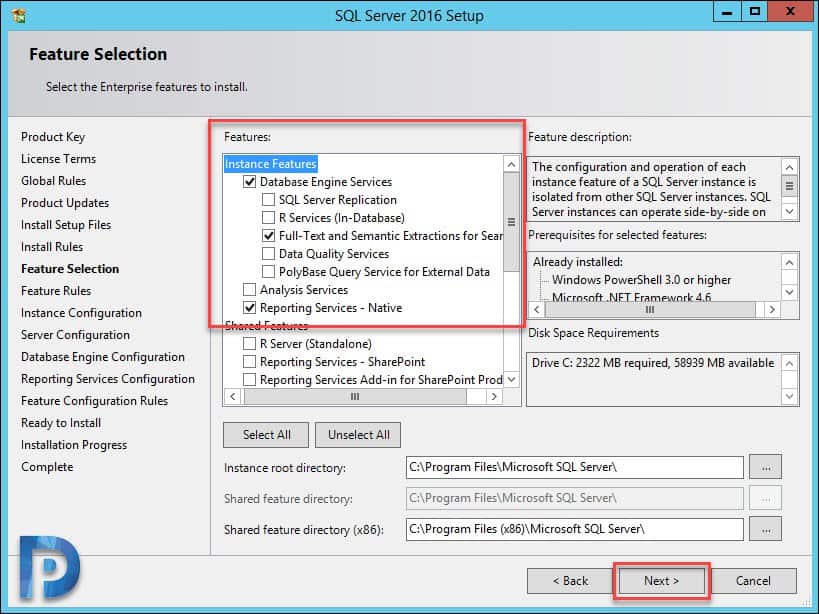Screen dimensions: 819x614
Task: Enable Reporting Services - SharePoint checkbox
Action: pos(250,362)
